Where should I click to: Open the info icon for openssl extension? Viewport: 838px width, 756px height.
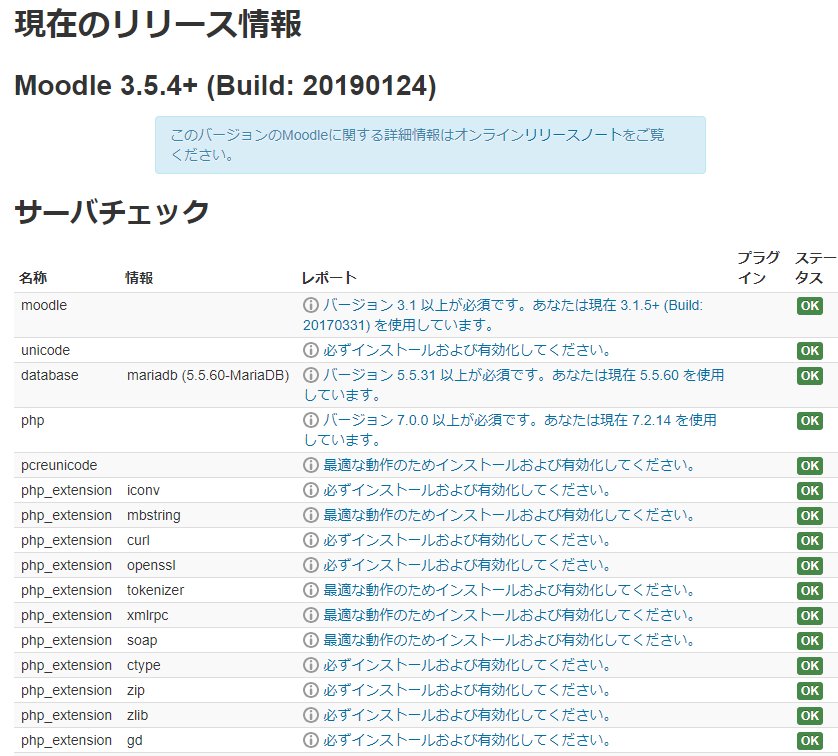point(311,565)
